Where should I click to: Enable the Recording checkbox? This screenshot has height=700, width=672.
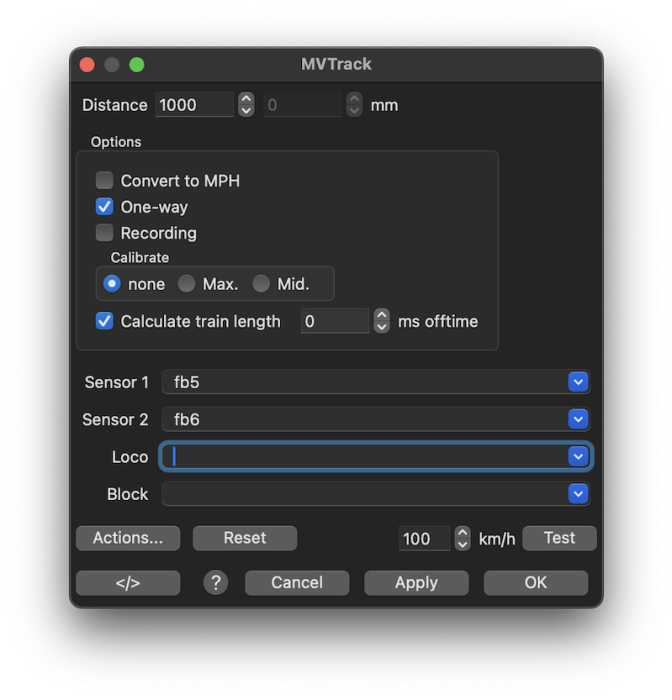pos(105,233)
